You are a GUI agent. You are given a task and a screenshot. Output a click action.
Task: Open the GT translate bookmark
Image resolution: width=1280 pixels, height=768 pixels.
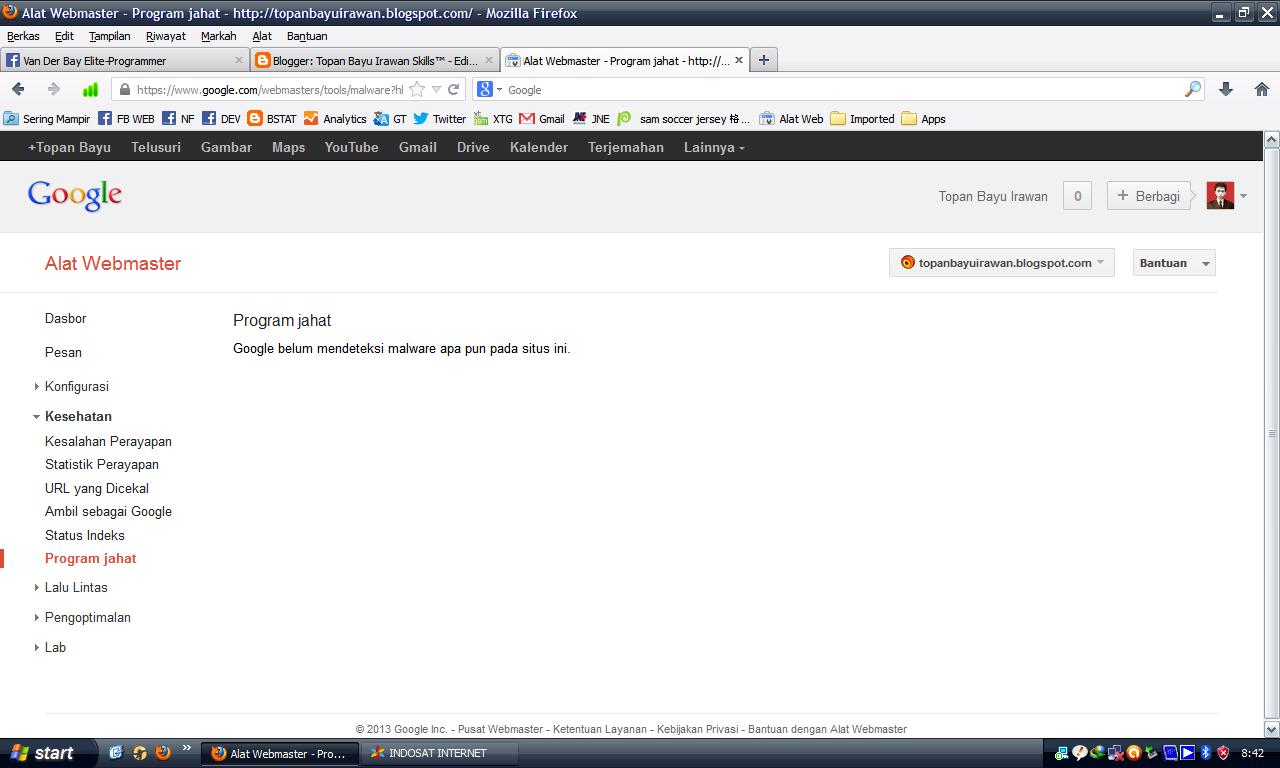click(x=390, y=118)
